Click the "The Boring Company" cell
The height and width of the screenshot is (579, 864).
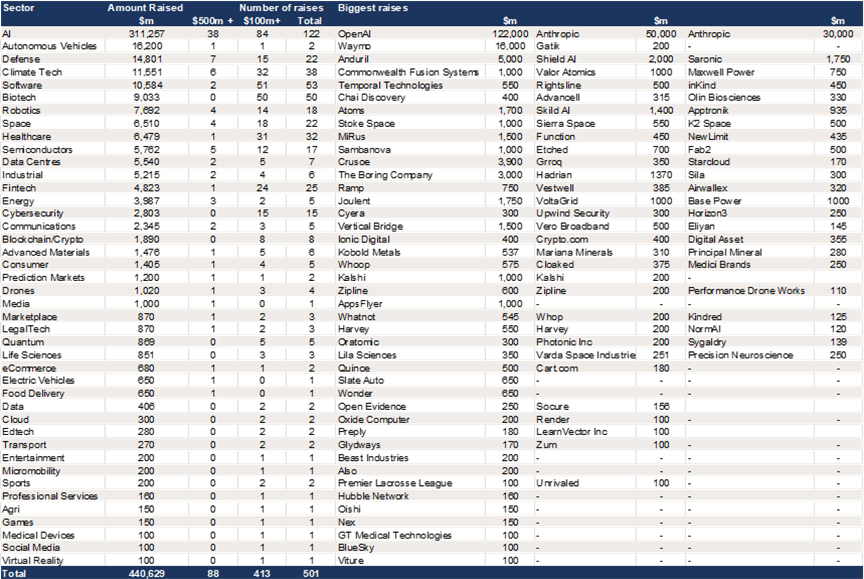[x=385, y=175]
